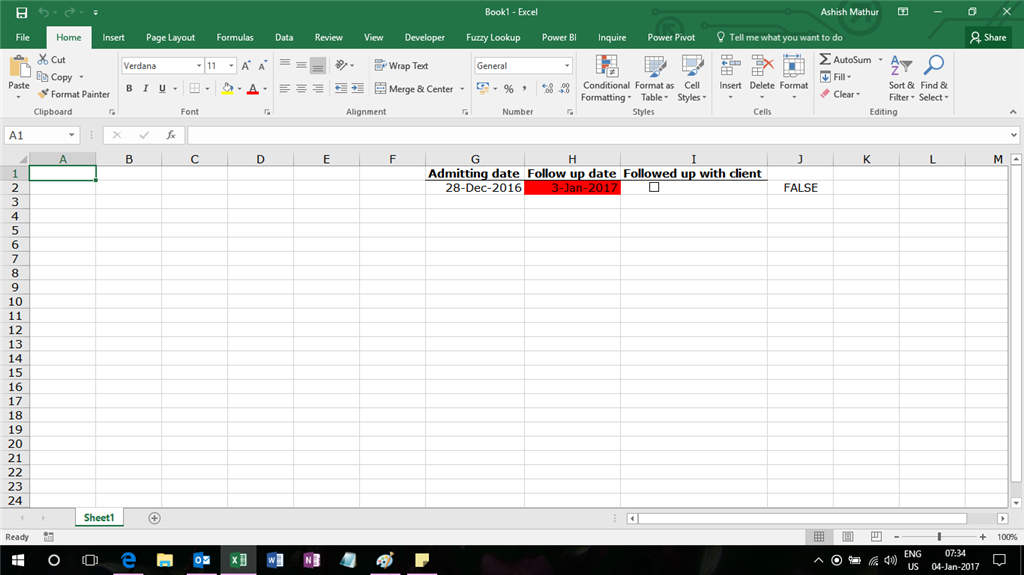
Task: Switch to the Power Pivot tab
Action: [x=671, y=37]
